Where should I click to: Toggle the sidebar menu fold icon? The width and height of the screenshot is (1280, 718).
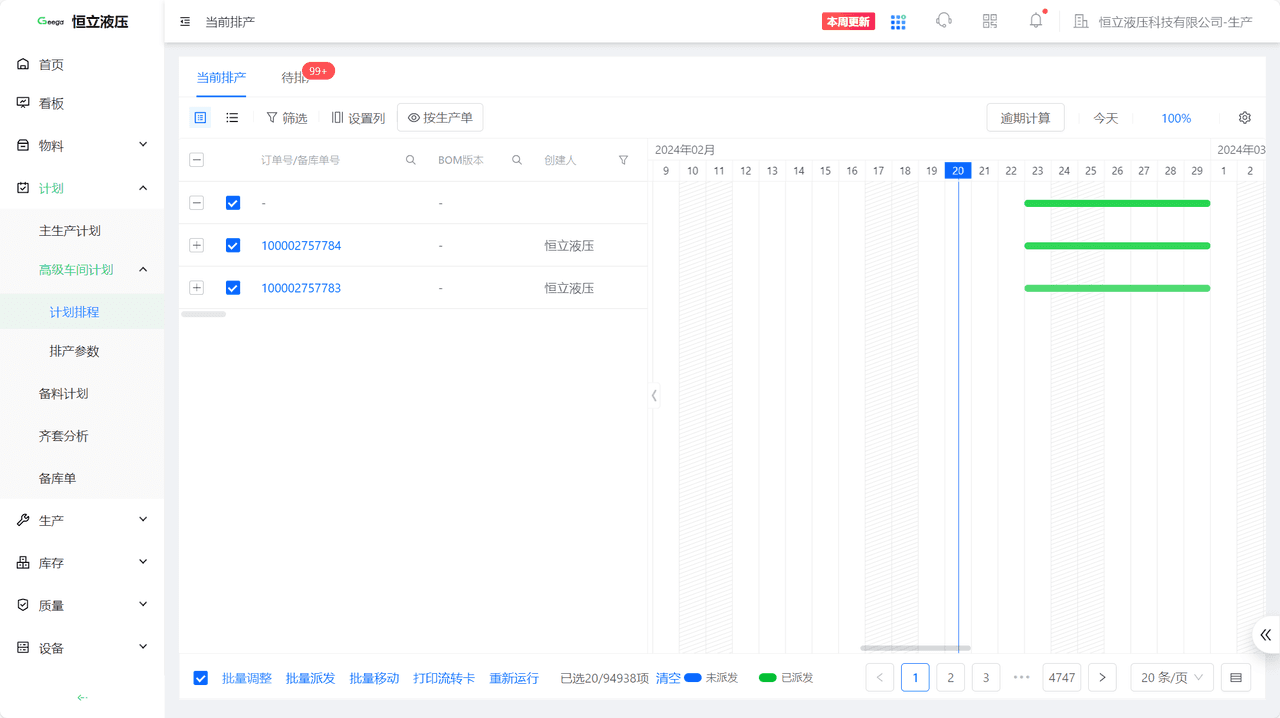click(185, 21)
